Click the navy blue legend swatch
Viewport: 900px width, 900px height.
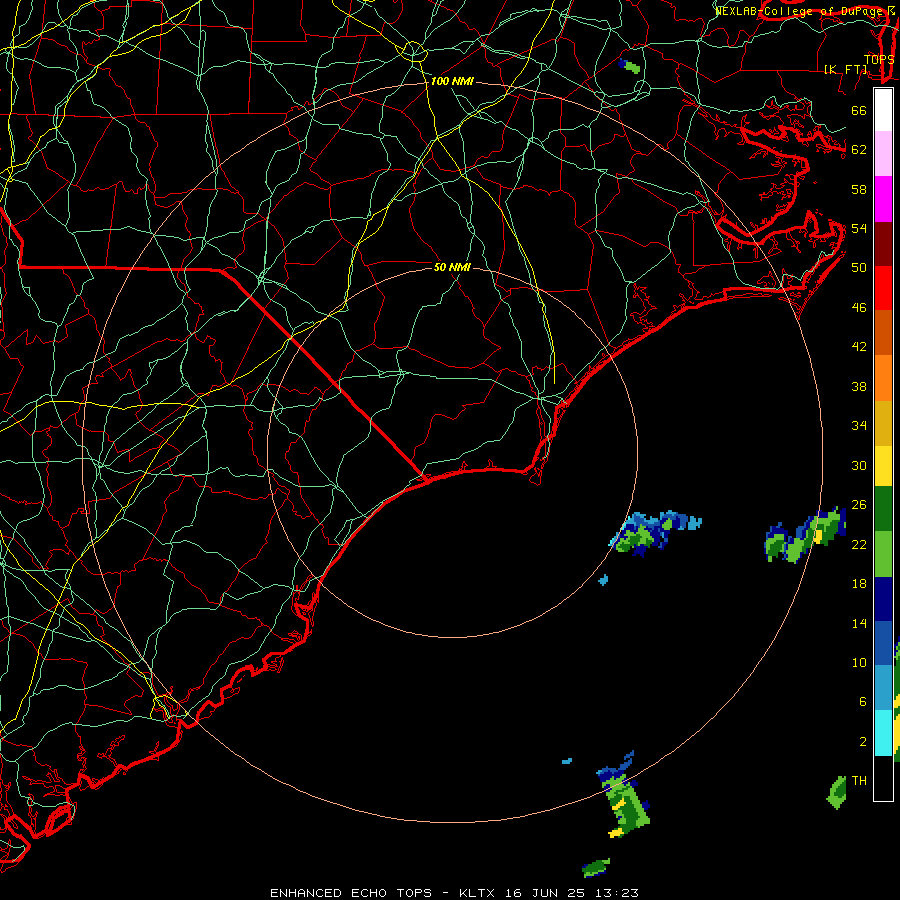coord(883,599)
